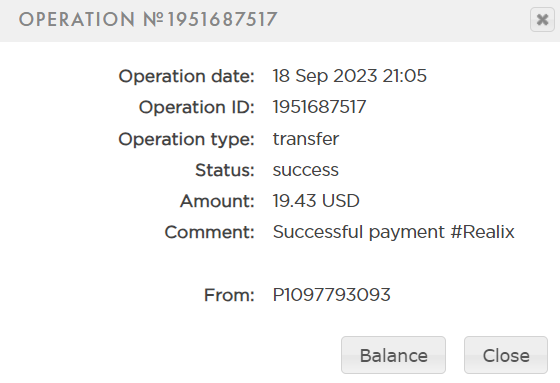Screen dimensions: 560x383
Task: Click the Operation date label
Action: 186,76
